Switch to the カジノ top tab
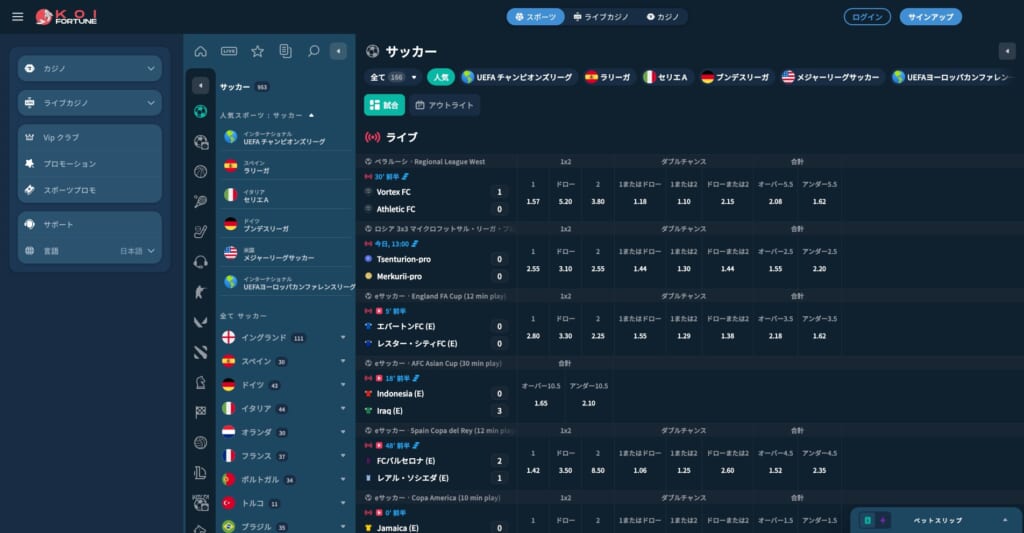Screen dimensions: 1024x533 coord(663,17)
